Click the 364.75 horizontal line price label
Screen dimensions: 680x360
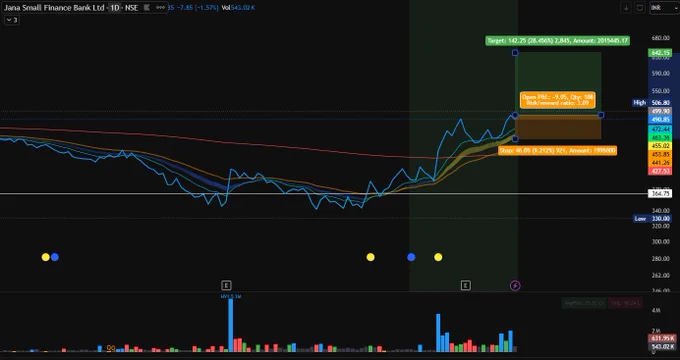pyautogui.click(x=660, y=193)
